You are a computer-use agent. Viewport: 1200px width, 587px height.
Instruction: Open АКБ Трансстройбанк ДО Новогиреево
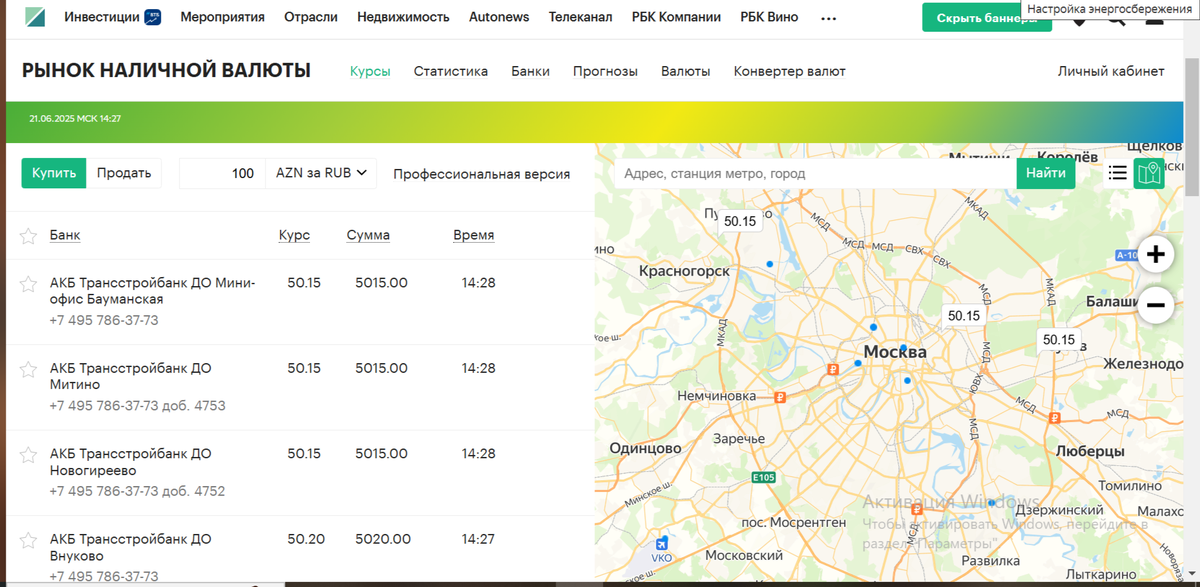[131, 462]
